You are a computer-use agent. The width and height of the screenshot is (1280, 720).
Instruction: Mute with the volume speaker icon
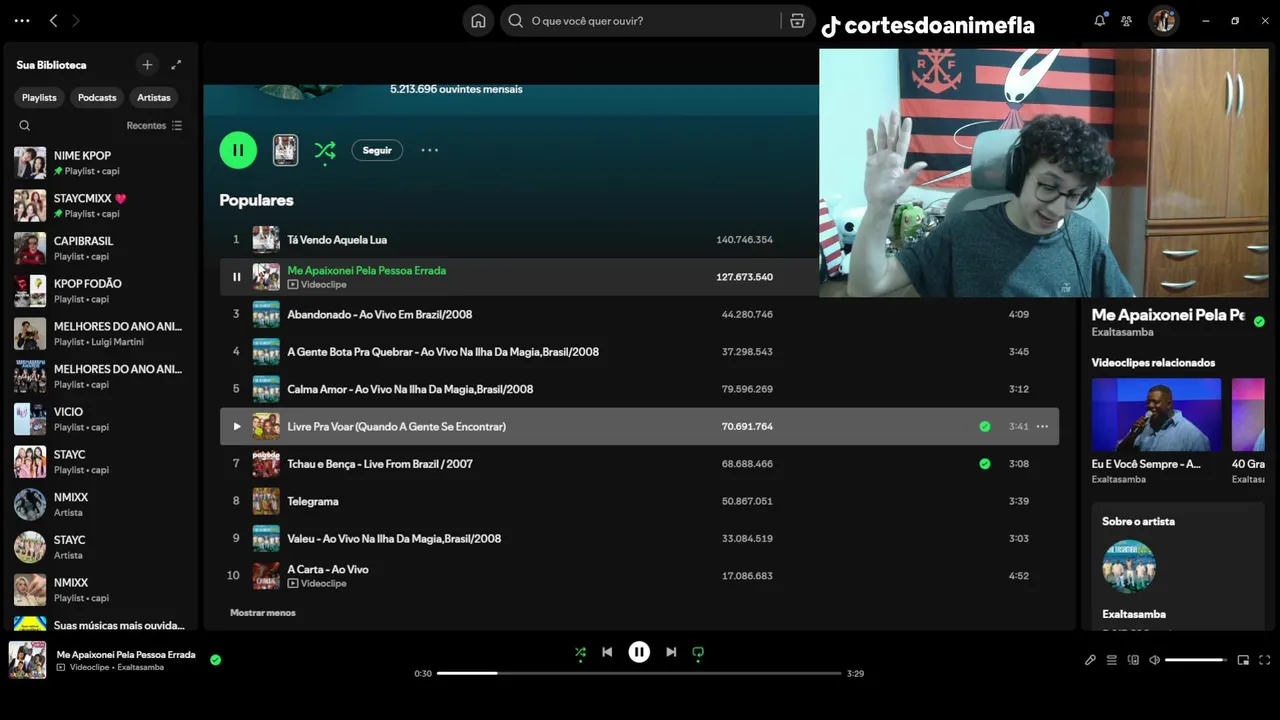pyautogui.click(x=1154, y=660)
